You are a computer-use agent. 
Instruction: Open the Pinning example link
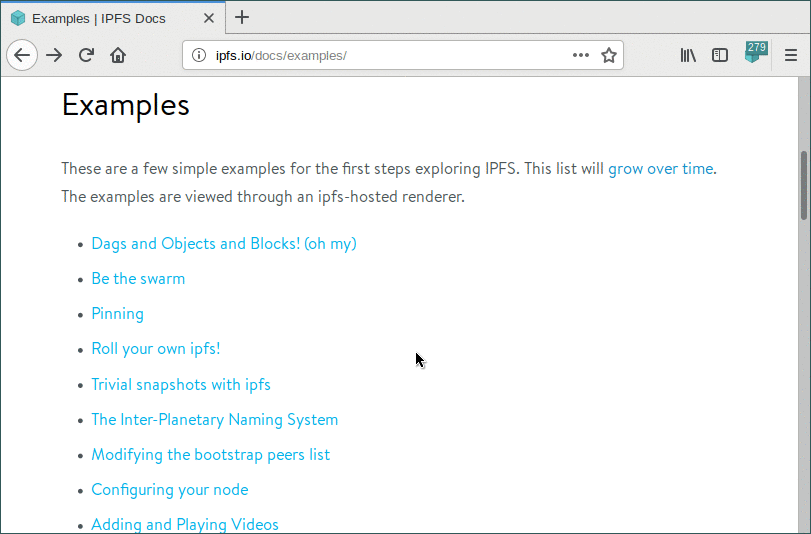coord(117,314)
